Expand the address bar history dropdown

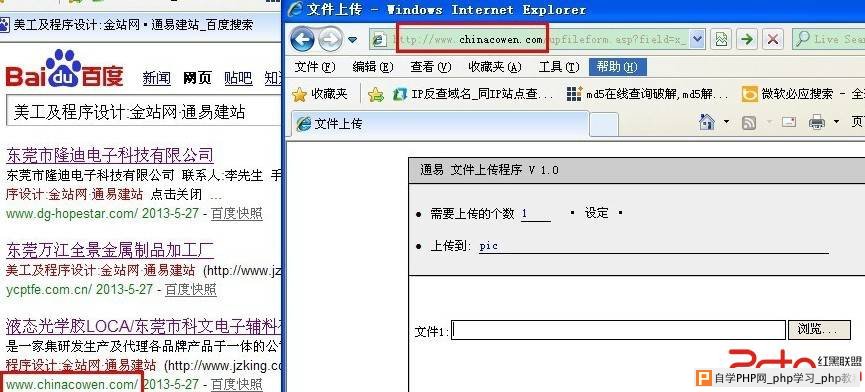click(697, 40)
